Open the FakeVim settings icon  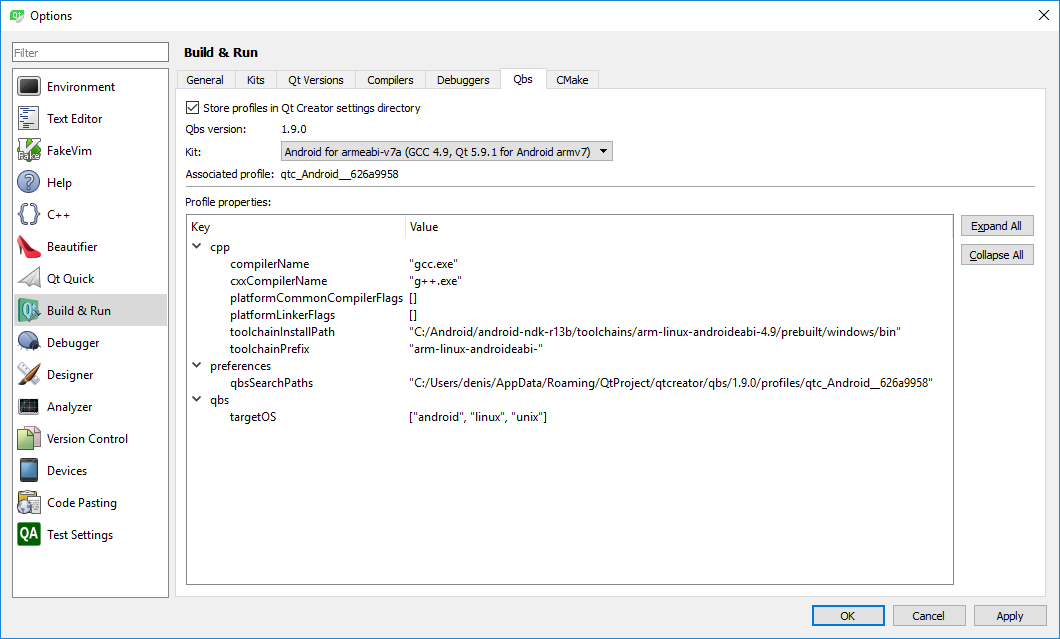click(x=29, y=151)
